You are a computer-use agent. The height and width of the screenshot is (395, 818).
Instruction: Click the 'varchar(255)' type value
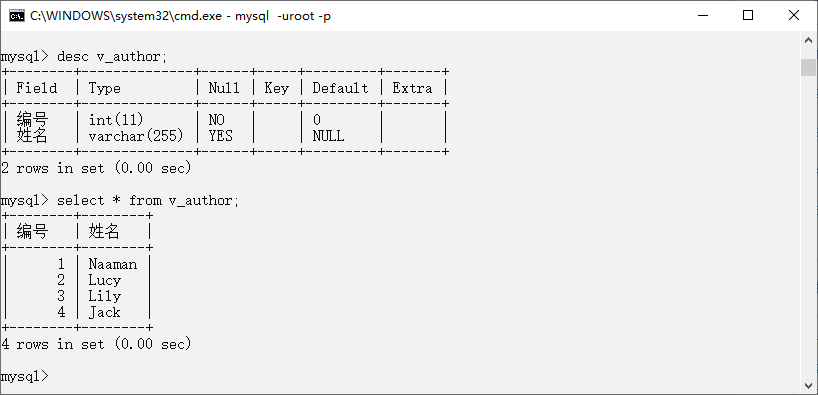136,136
